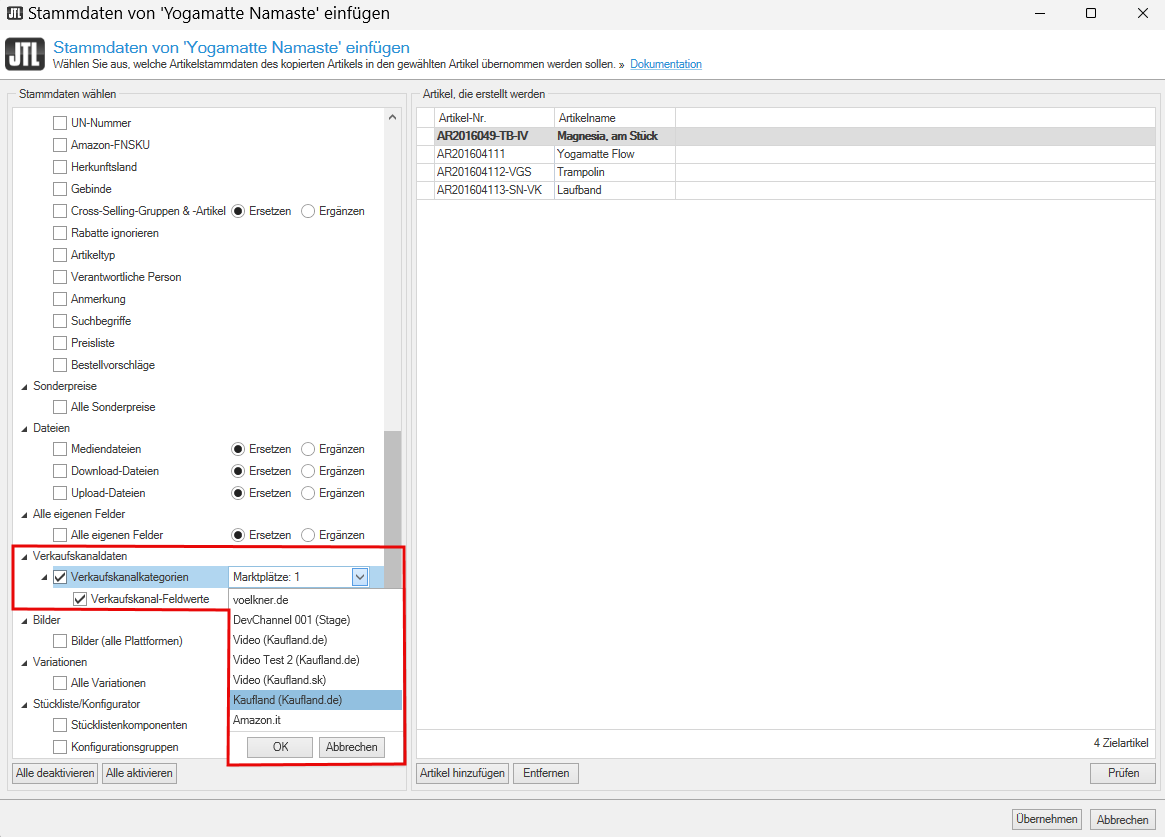This screenshot has width=1165, height=837.
Task: Collapse the Verkaufskanaldaten tree node
Action: 24,556
